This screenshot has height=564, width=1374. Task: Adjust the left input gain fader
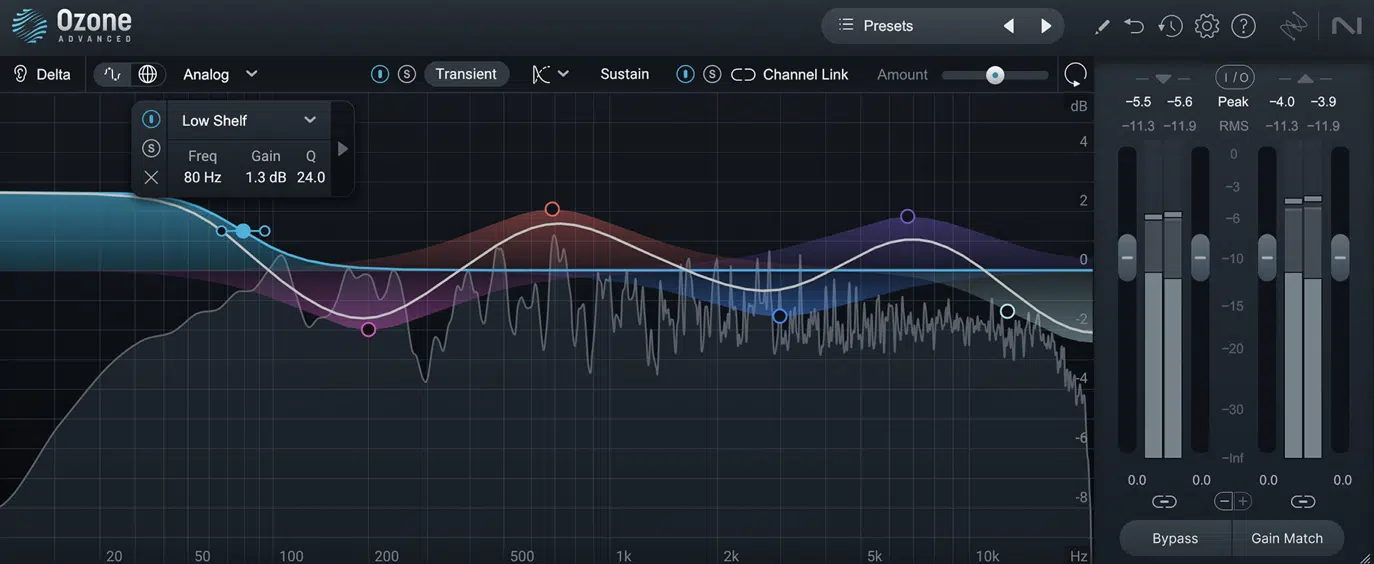pyautogui.click(x=1127, y=257)
